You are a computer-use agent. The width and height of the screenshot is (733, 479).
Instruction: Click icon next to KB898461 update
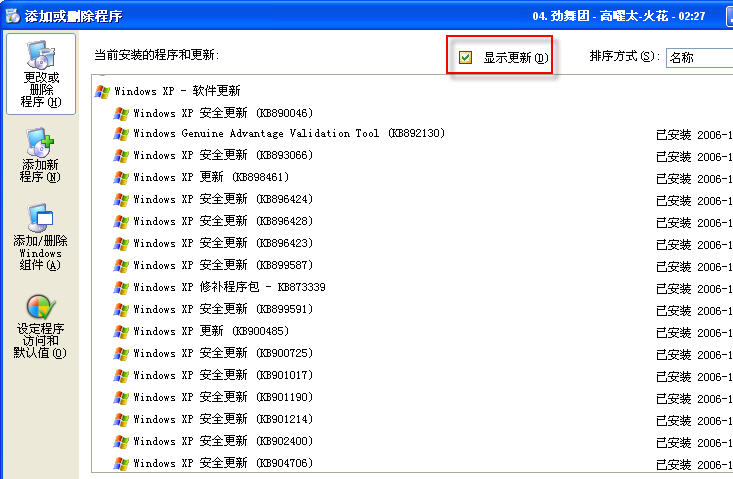tap(121, 178)
